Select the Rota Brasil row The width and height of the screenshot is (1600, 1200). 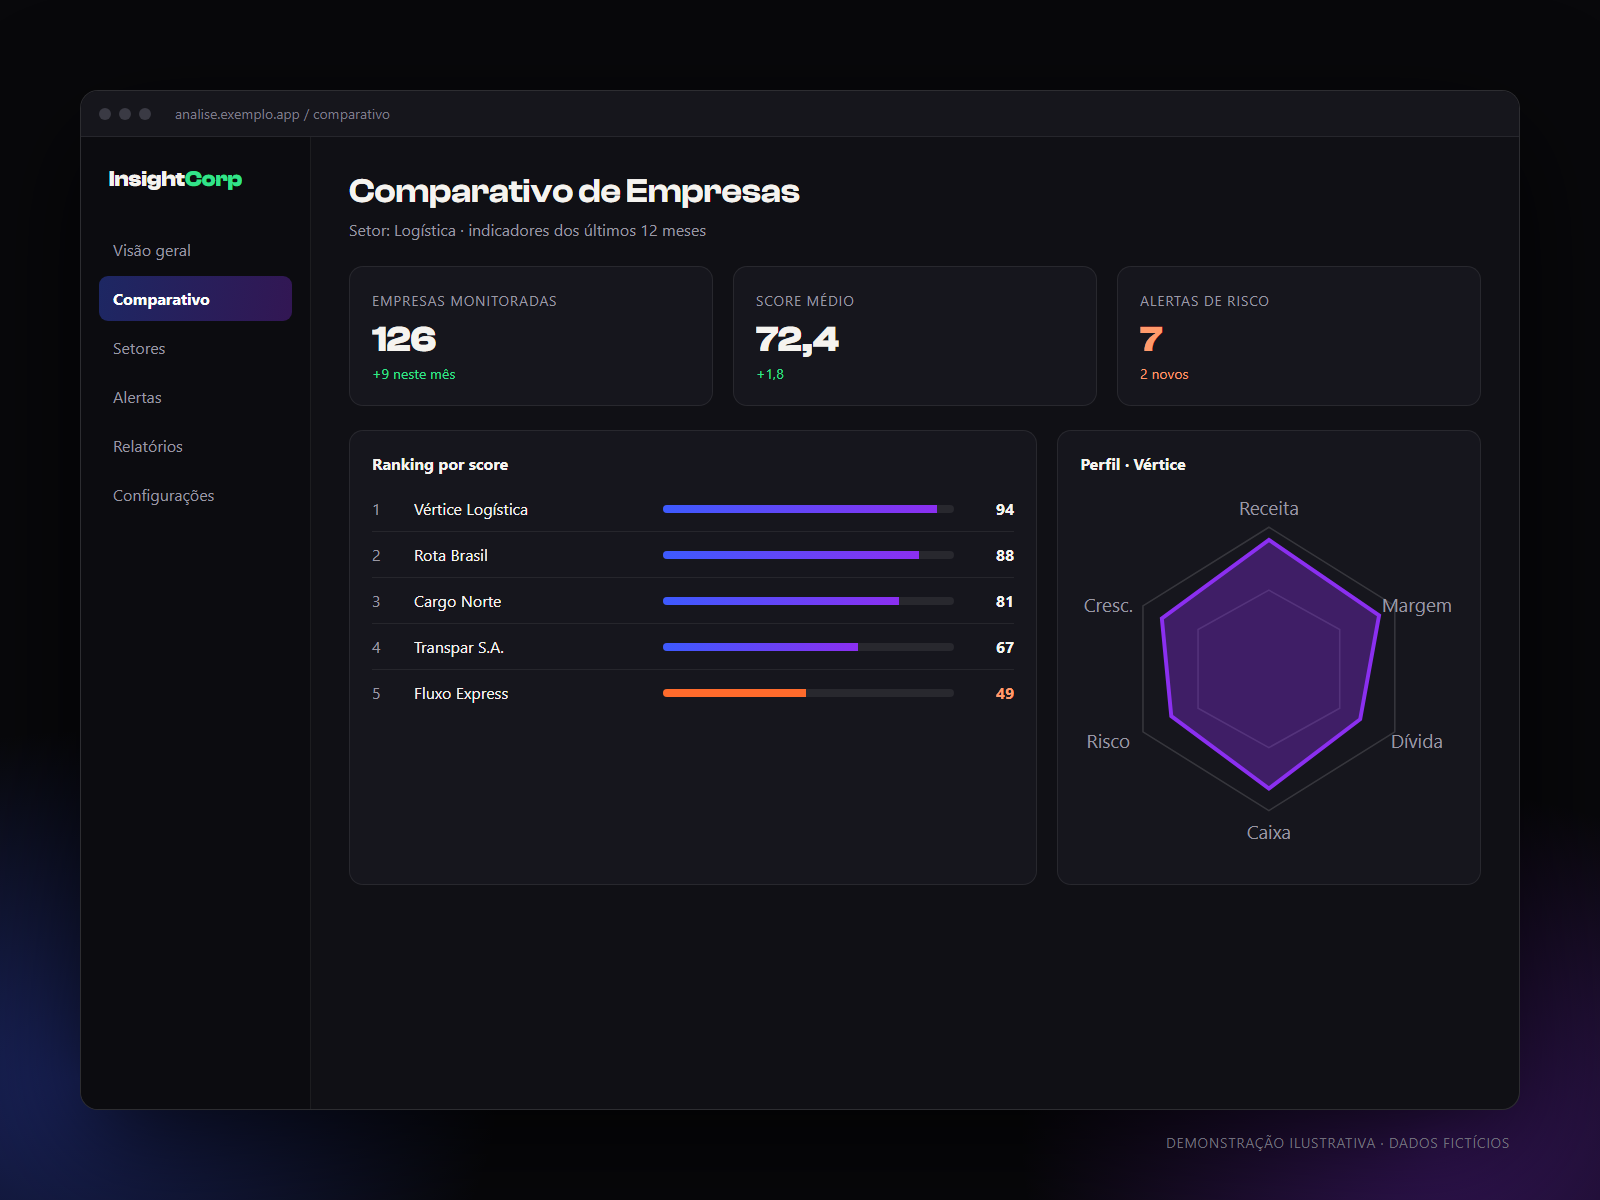pyautogui.click(x=693, y=555)
